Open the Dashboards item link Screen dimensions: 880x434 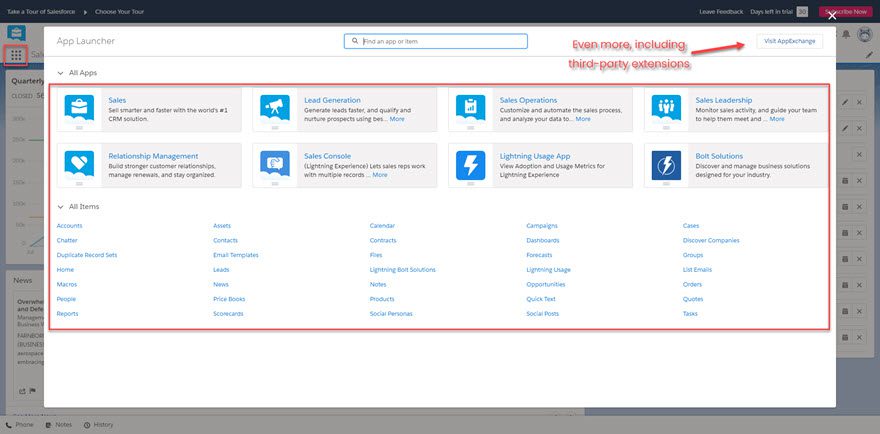tap(543, 240)
